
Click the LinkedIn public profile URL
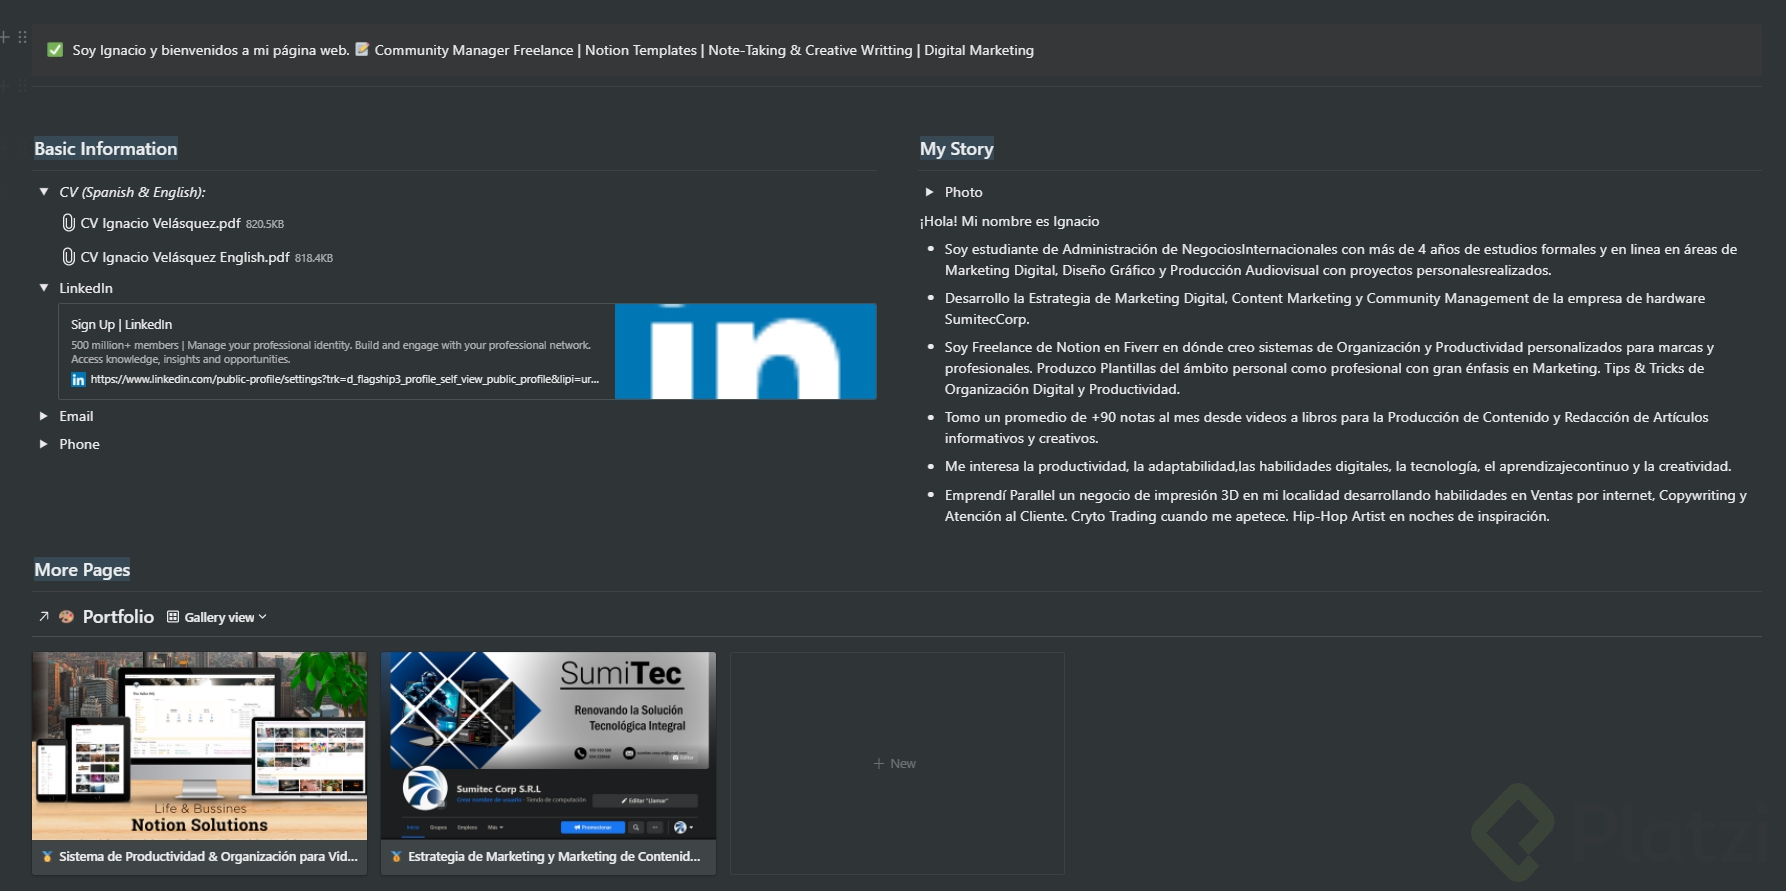click(x=345, y=380)
